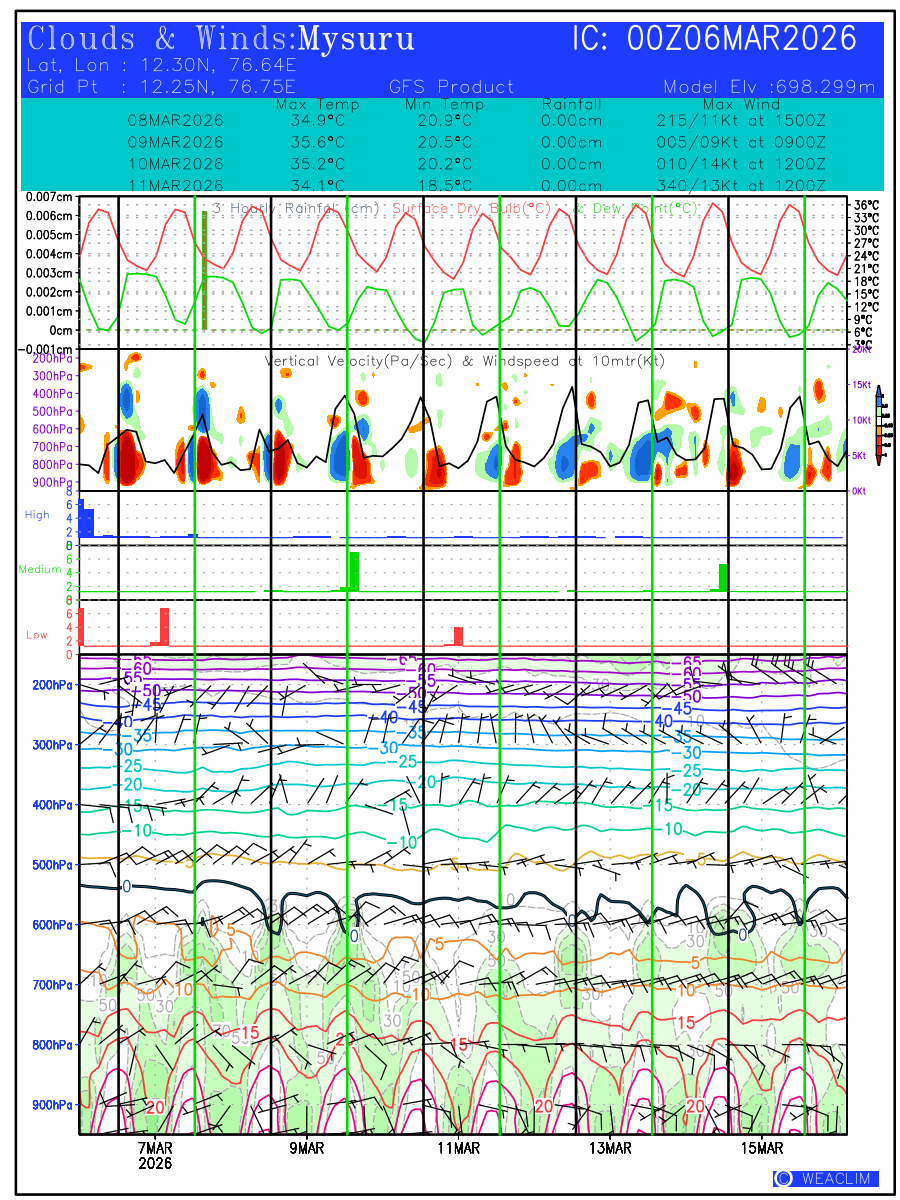This screenshot has height=1200, width=900.
Task: Click the 7MAR 2026 time axis label
Action: pyautogui.click(x=155, y=1155)
